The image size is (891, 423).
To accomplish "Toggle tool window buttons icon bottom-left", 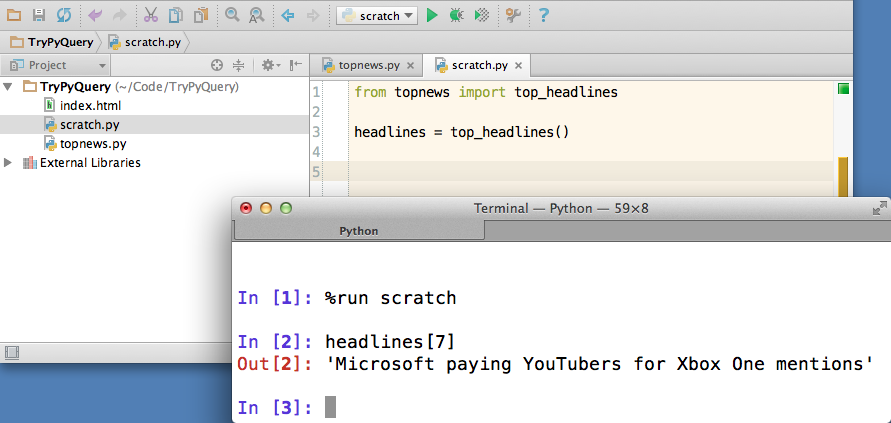I will (x=11, y=352).
